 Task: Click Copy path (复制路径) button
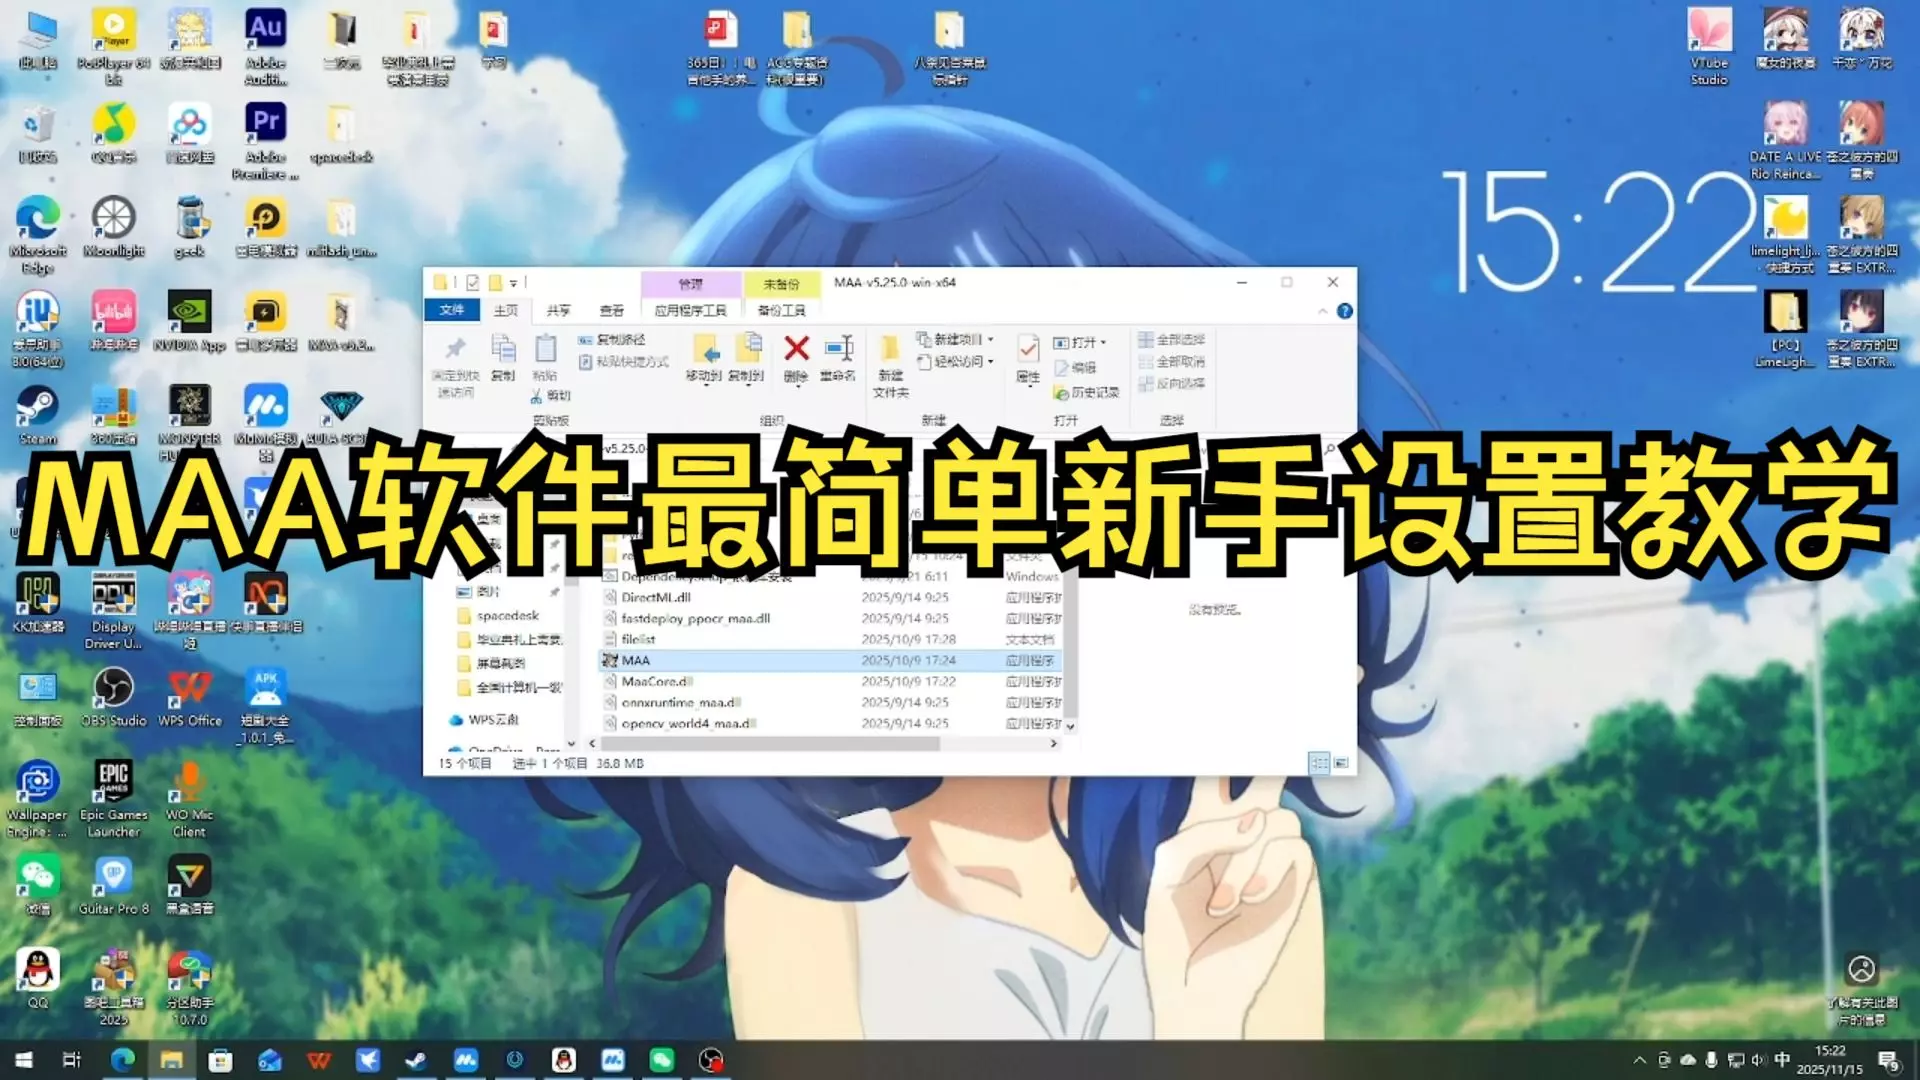(x=612, y=340)
